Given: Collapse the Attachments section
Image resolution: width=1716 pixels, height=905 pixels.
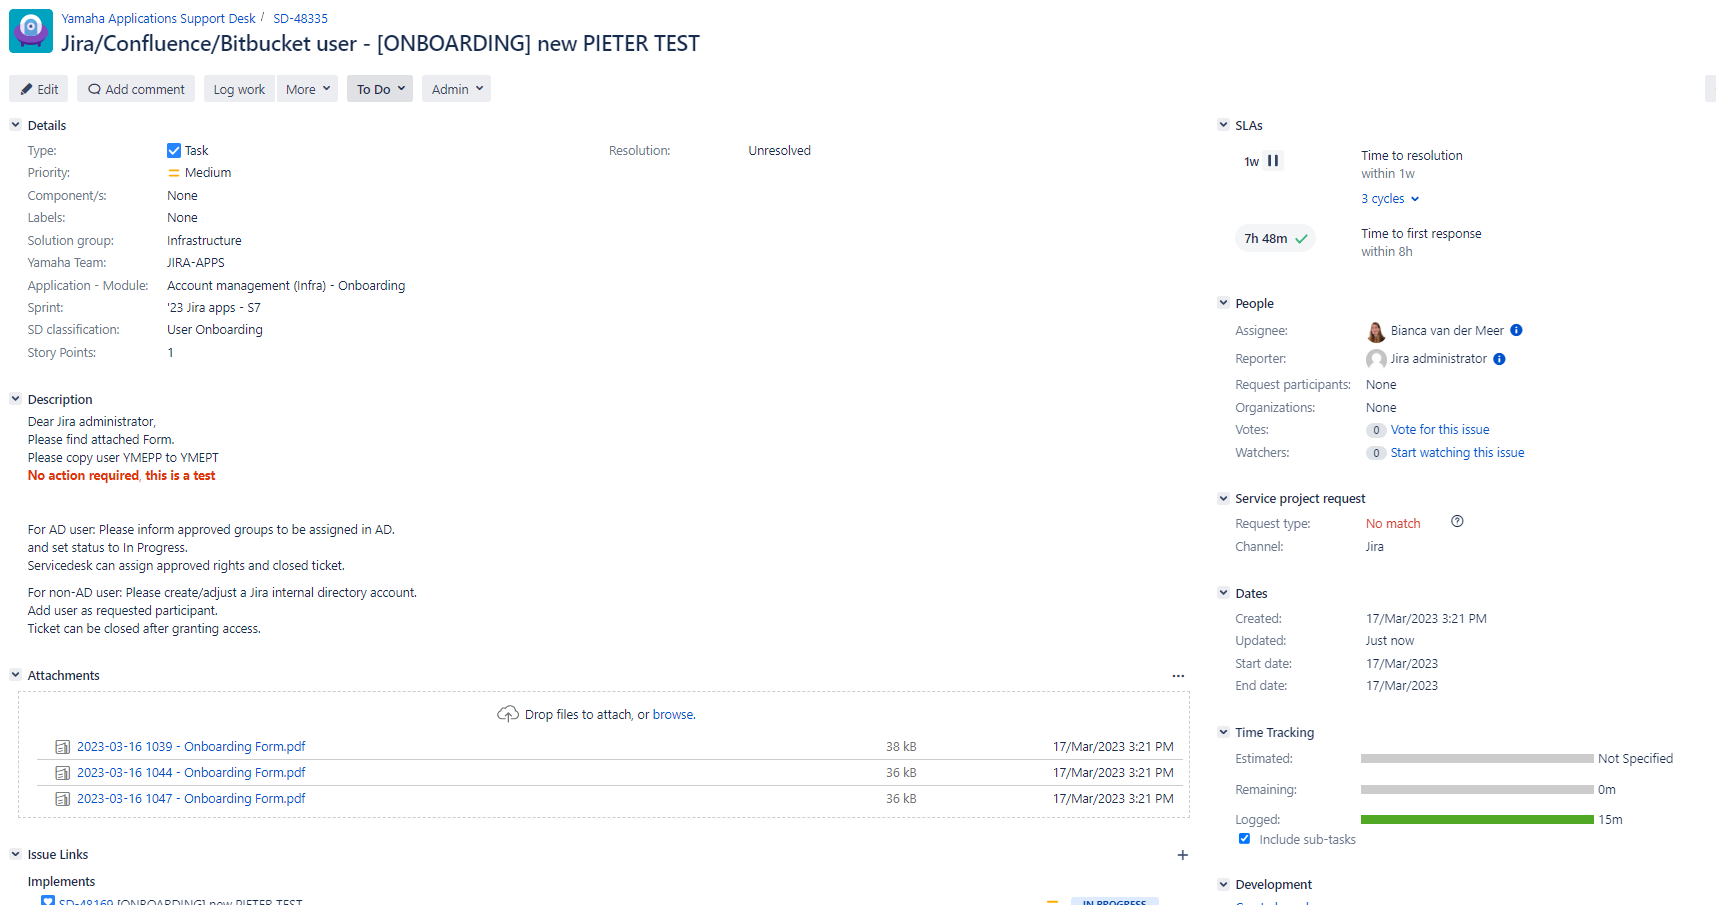Looking at the screenshot, I should click(x=15, y=675).
